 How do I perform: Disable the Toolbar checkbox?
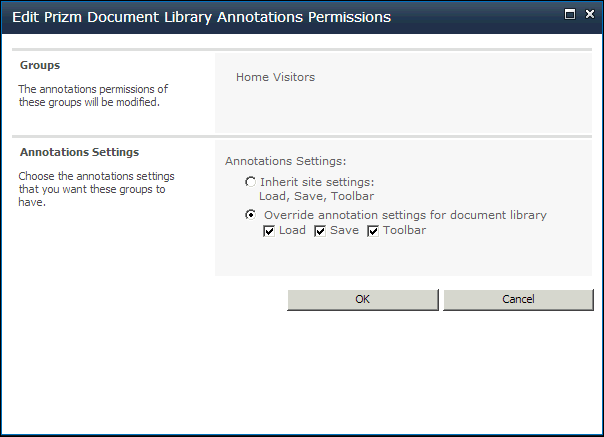point(373,231)
